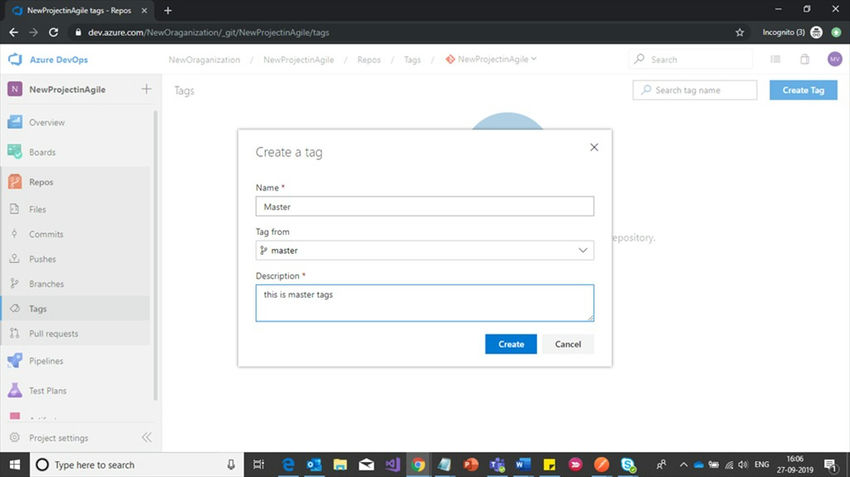Go back in the browser

[14, 33]
